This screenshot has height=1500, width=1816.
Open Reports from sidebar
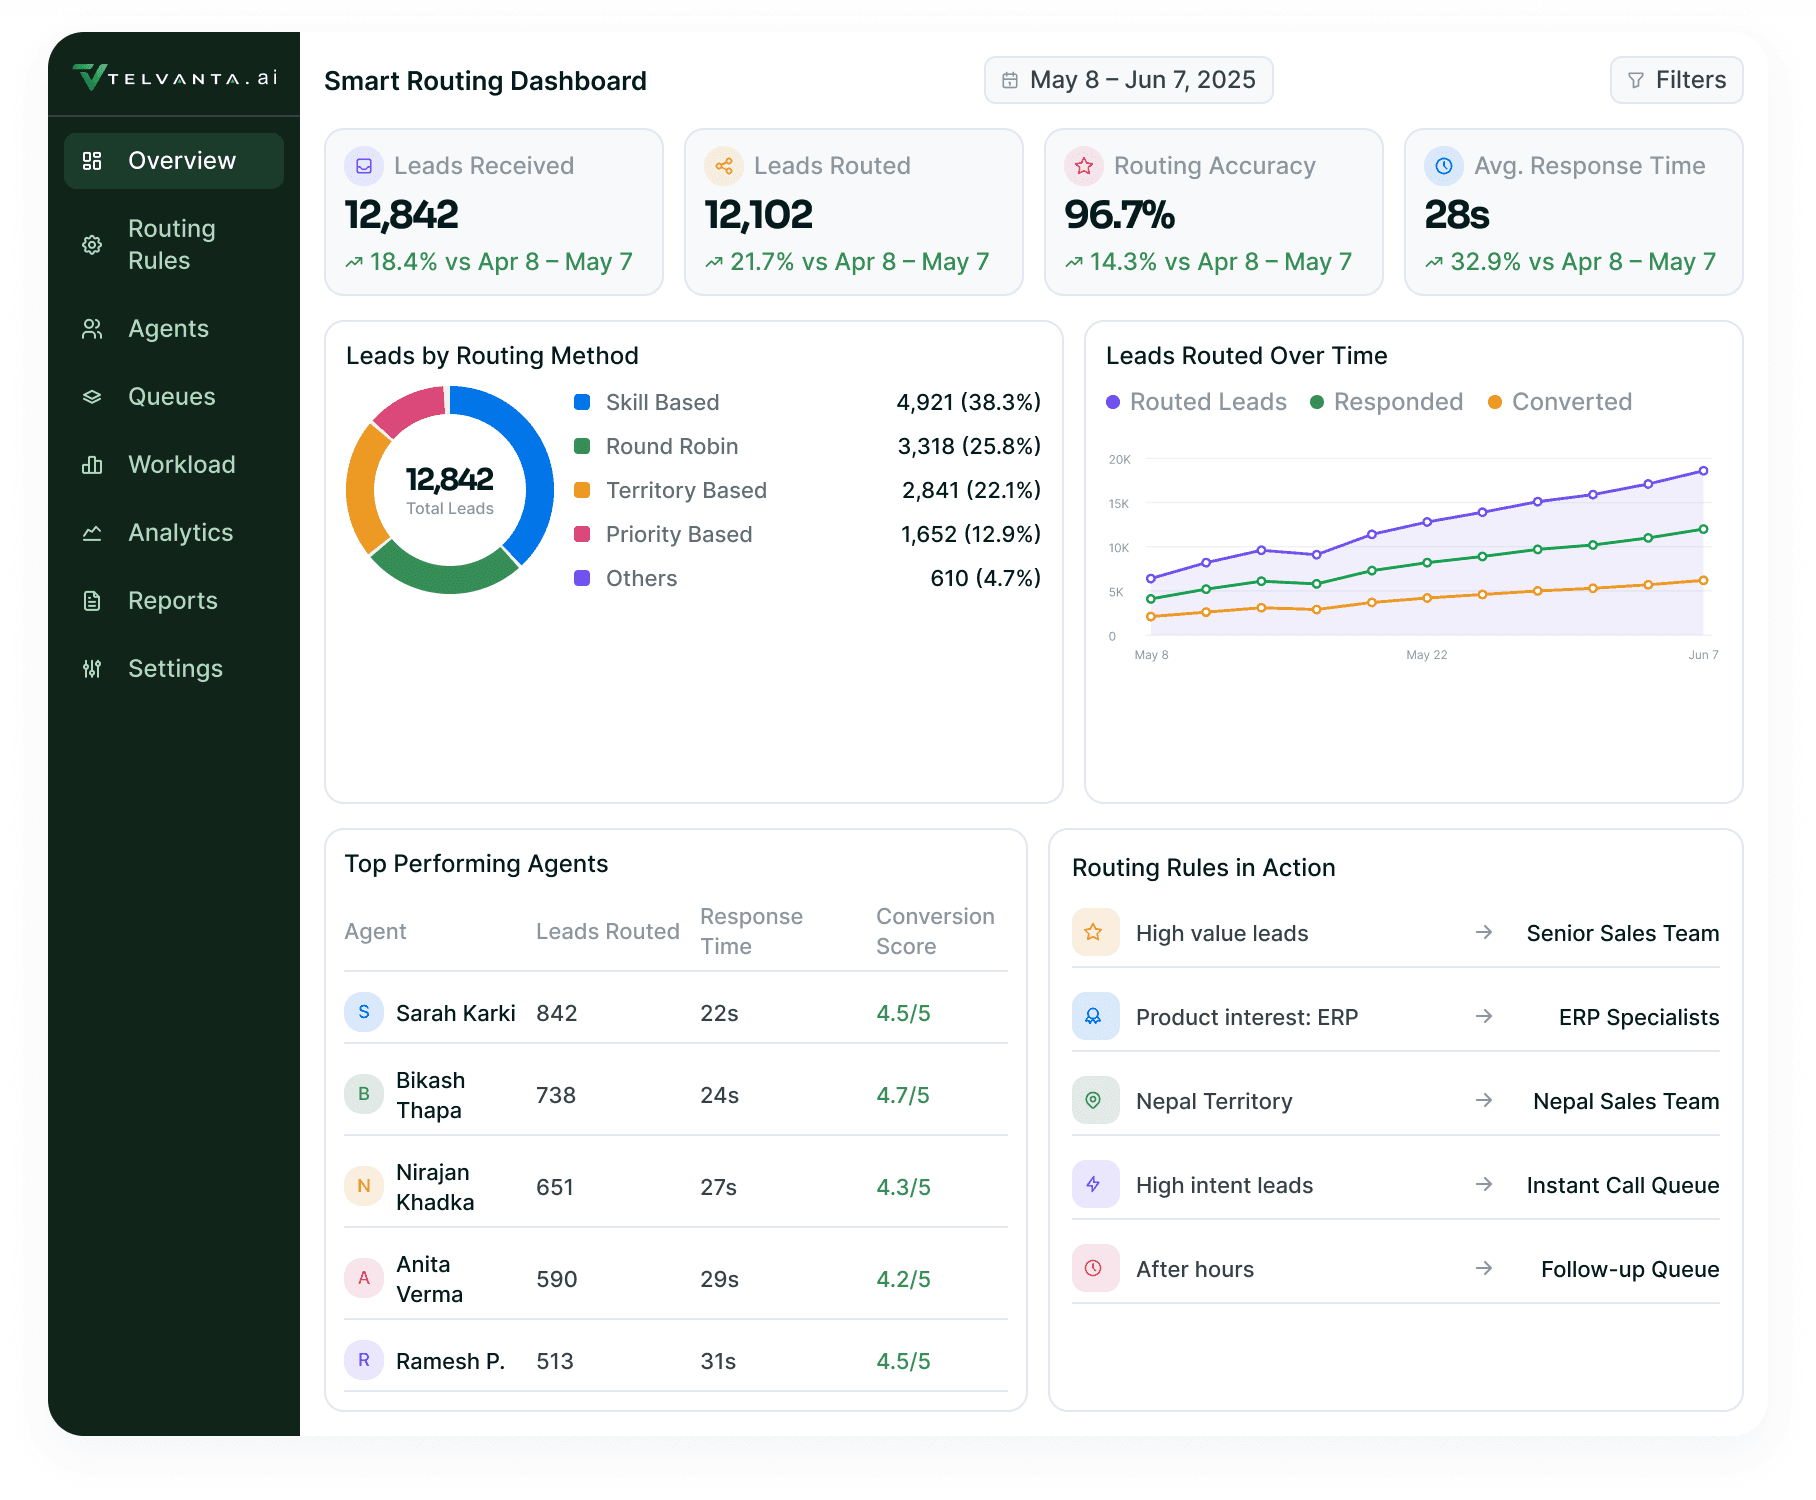click(x=174, y=601)
